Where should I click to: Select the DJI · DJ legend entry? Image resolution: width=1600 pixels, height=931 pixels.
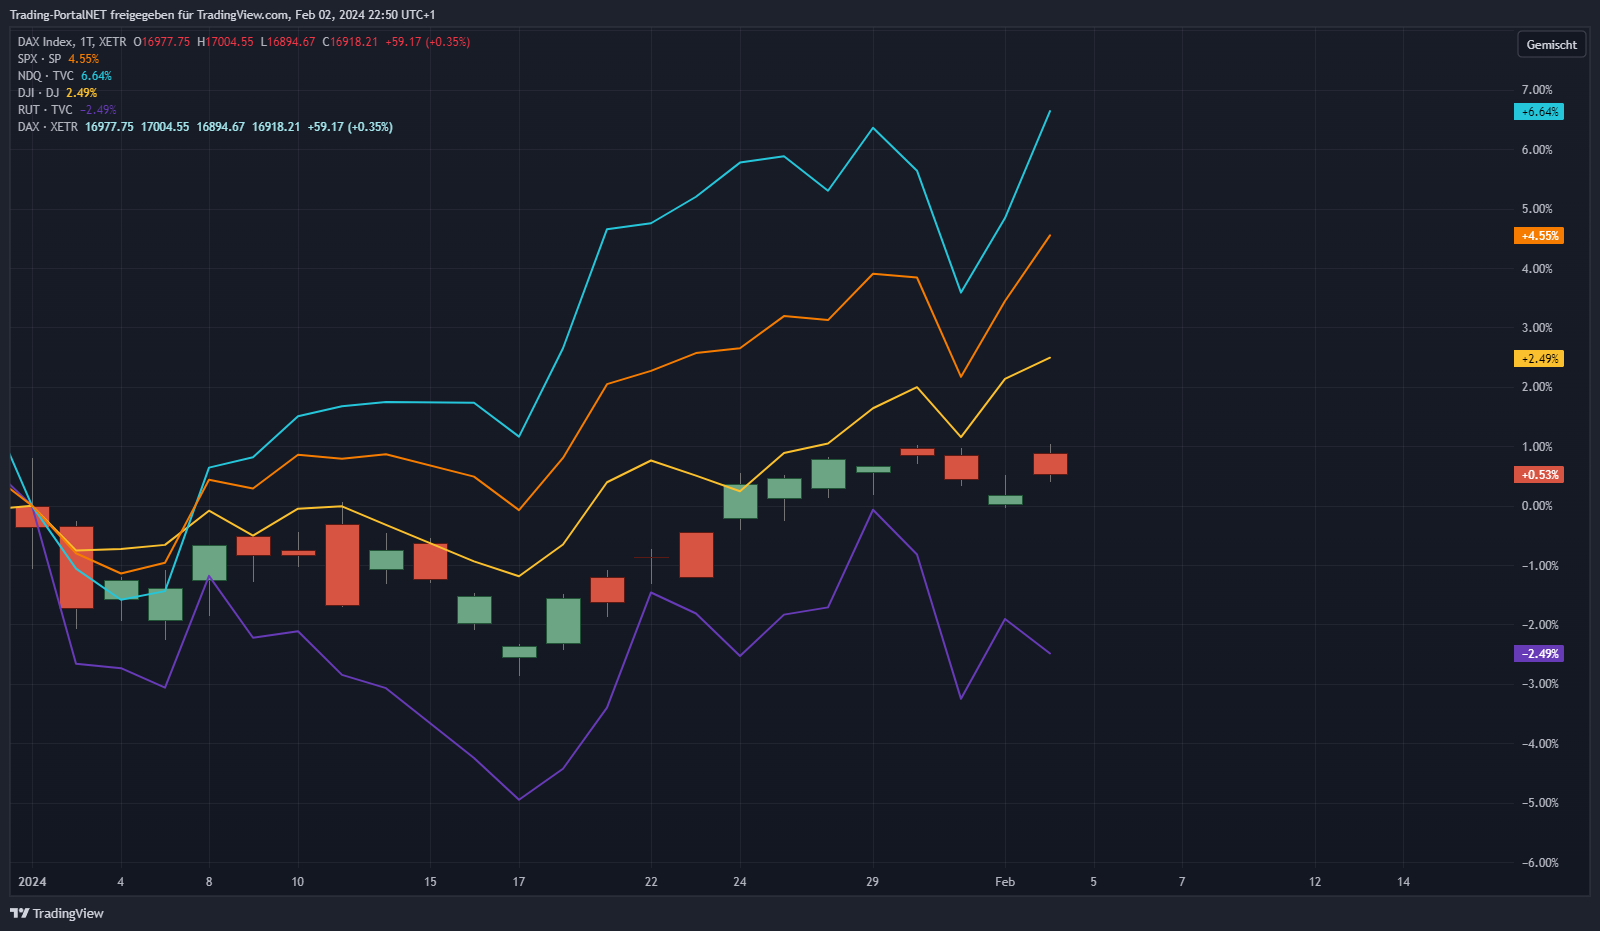point(39,93)
